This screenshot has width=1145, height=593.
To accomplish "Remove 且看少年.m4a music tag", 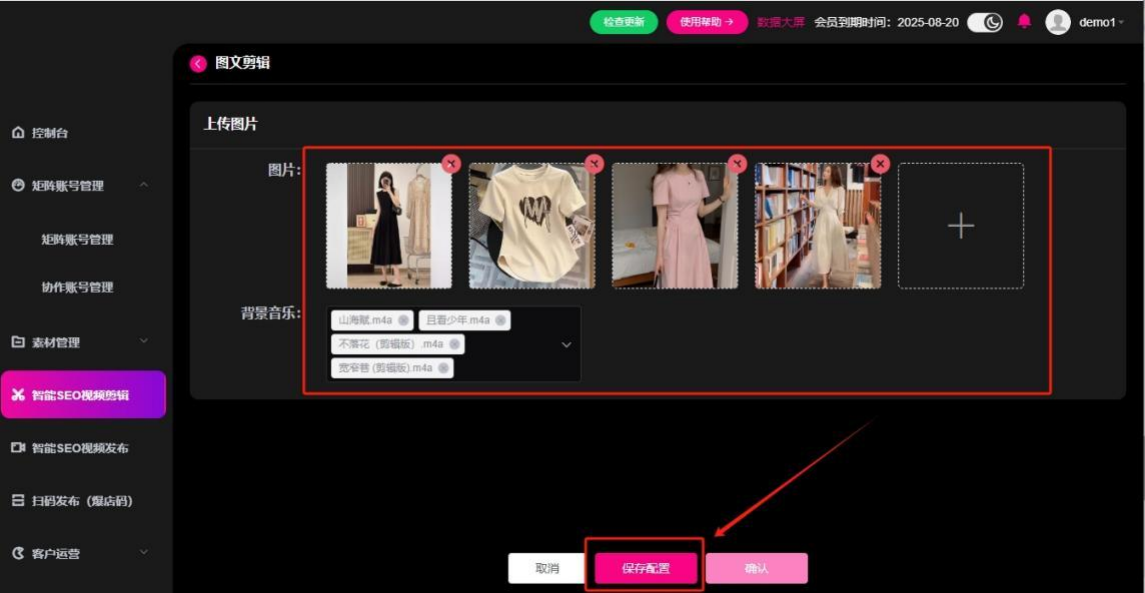I will [x=500, y=320].
